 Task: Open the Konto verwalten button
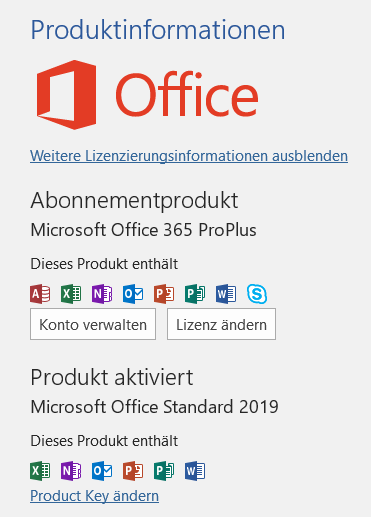(93, 324)
